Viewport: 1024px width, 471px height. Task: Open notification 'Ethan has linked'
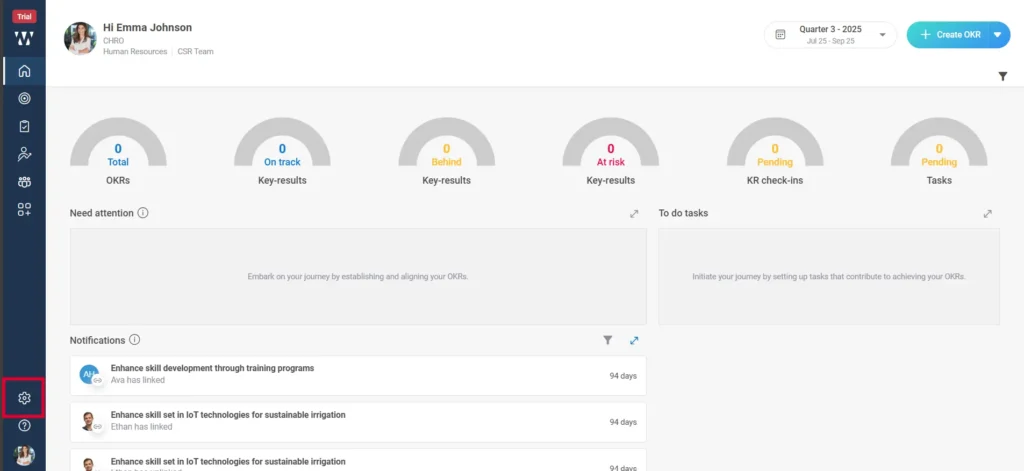(x=358, y=421)
